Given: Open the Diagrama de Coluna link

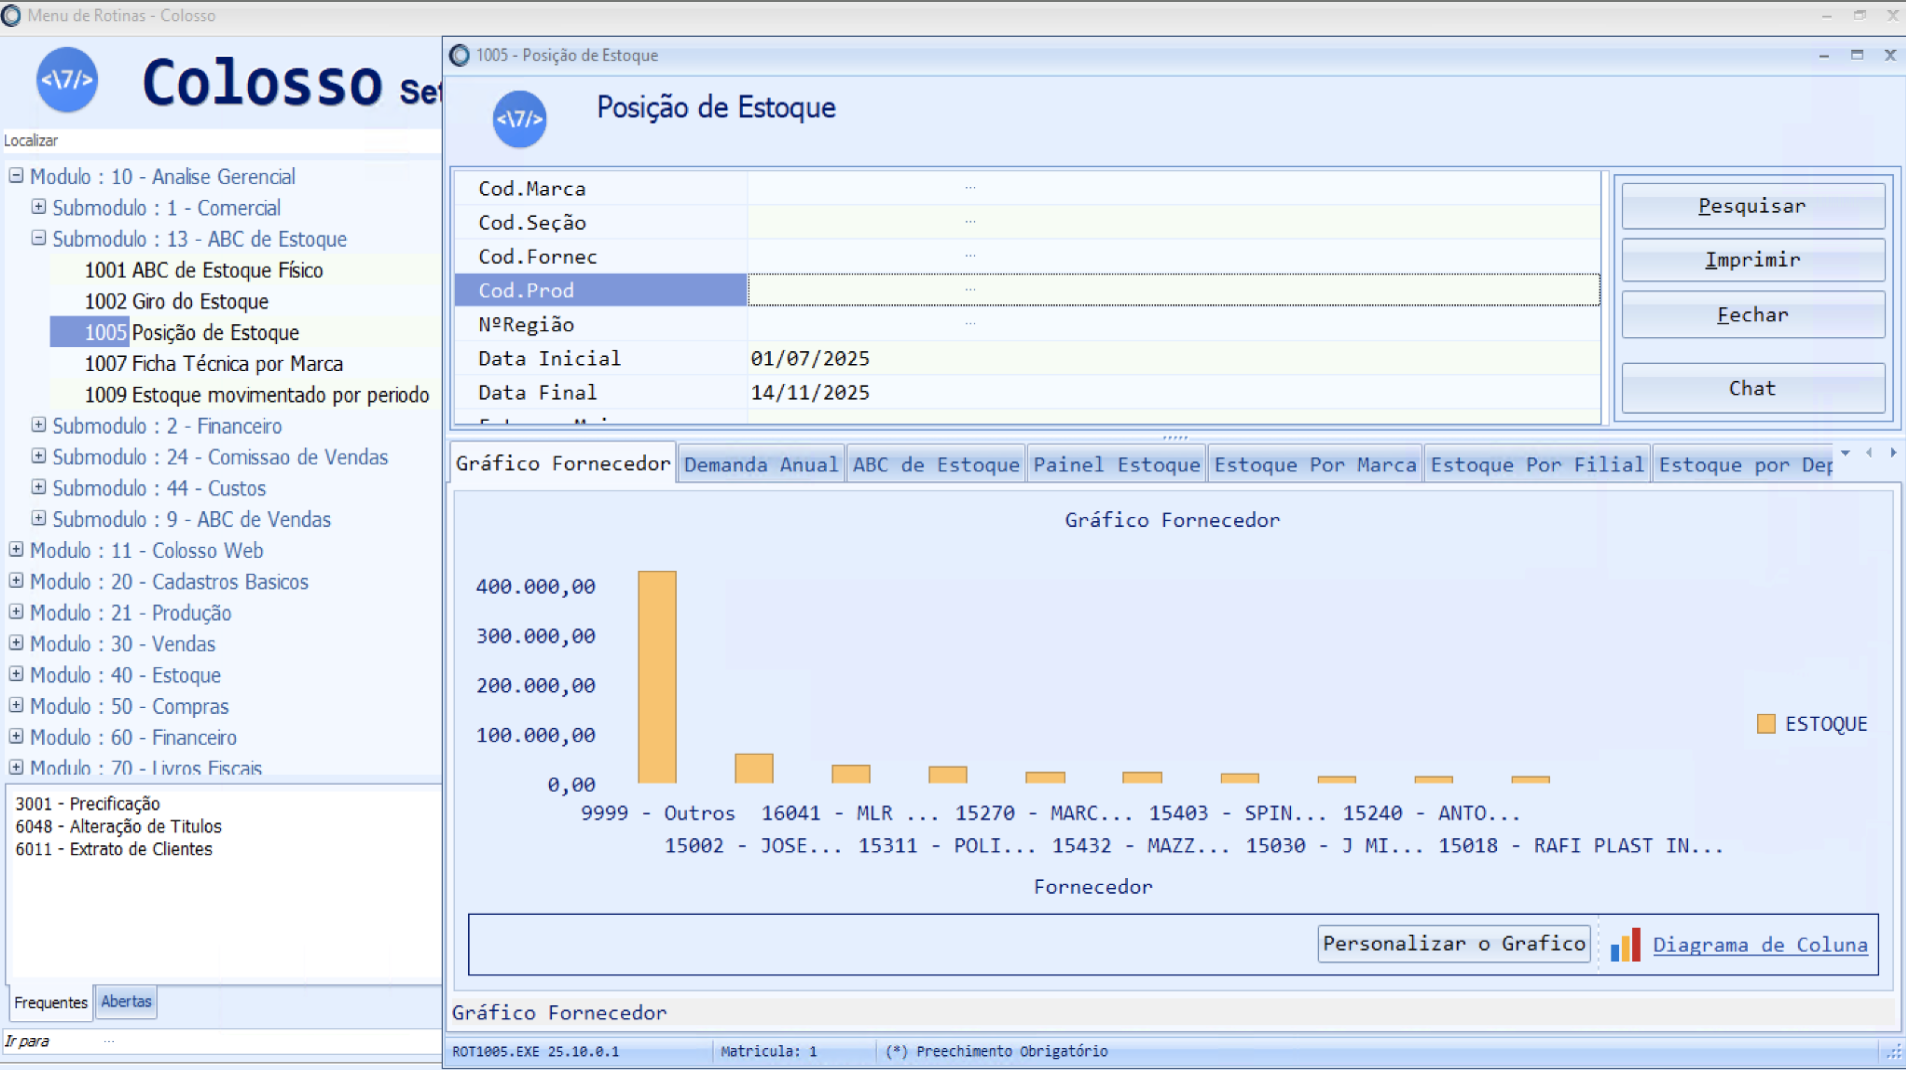Looking at the screenshot, I should pyautogui.click(x=1759, y=945).
